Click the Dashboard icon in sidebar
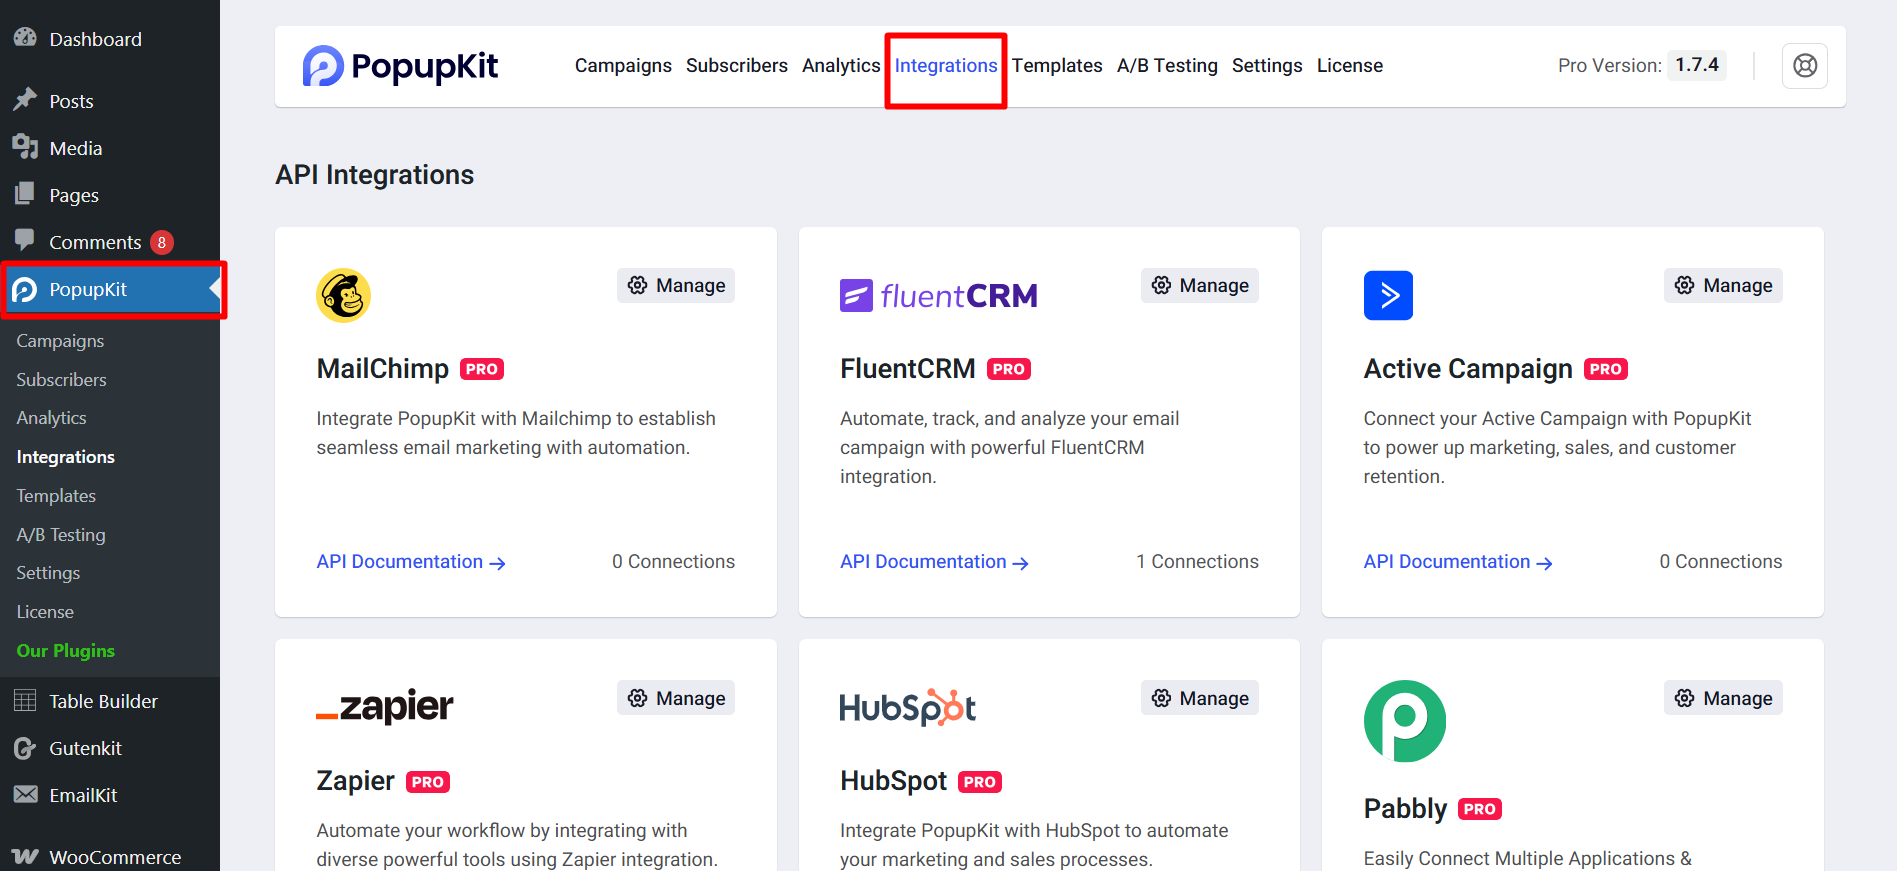1897x871 pixels. coord(25,38)
